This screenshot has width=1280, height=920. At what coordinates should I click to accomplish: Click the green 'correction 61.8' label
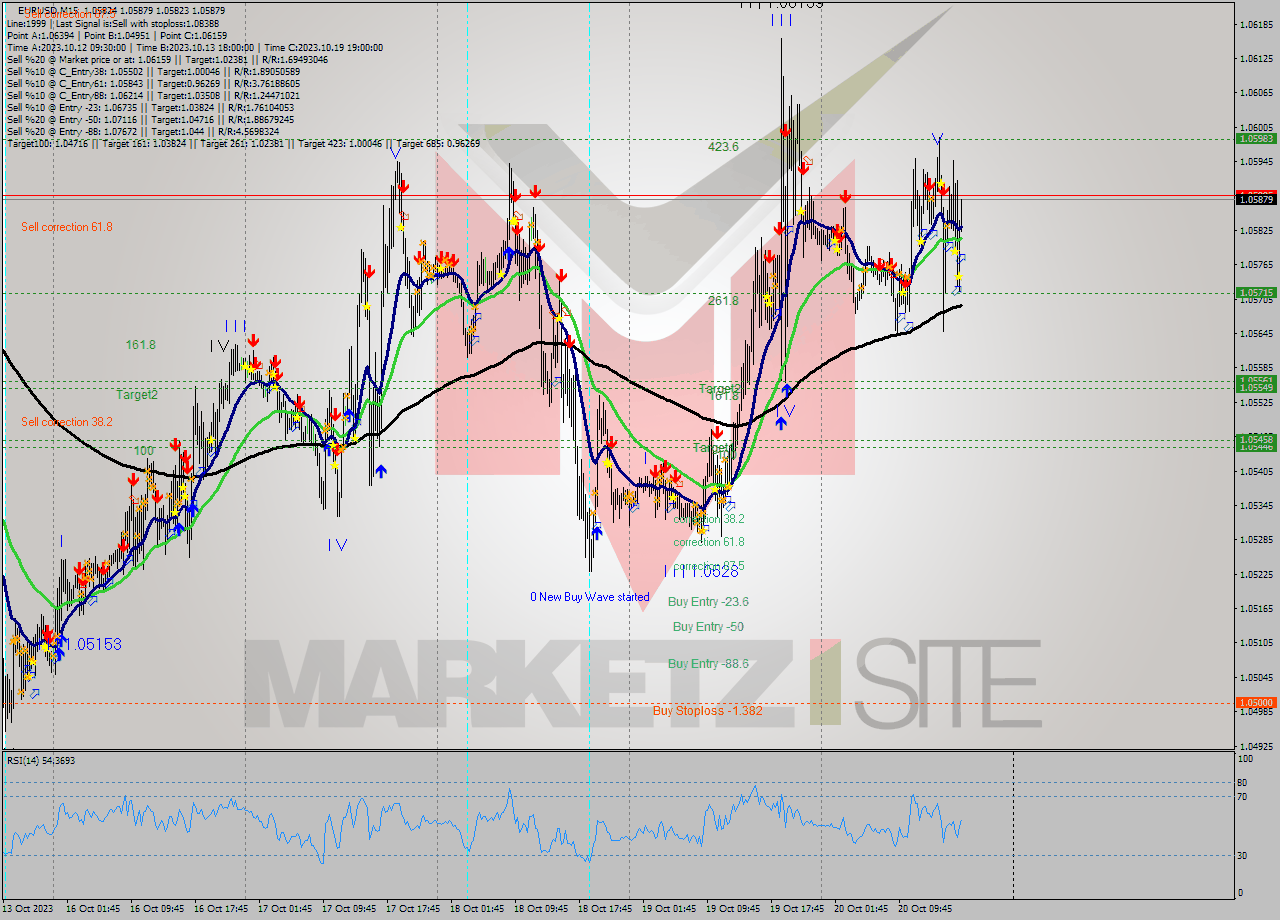[709, 542]
